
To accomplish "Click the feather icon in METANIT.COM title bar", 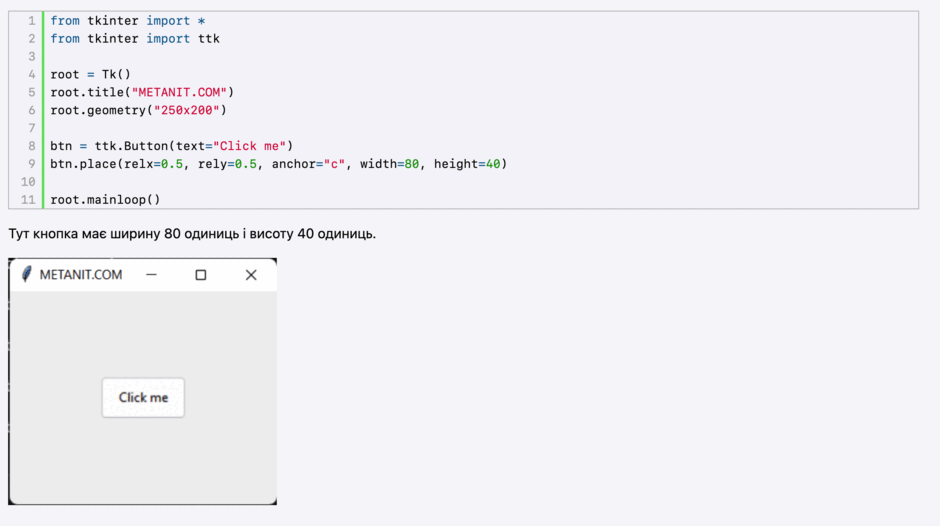I will pos(26,274).
